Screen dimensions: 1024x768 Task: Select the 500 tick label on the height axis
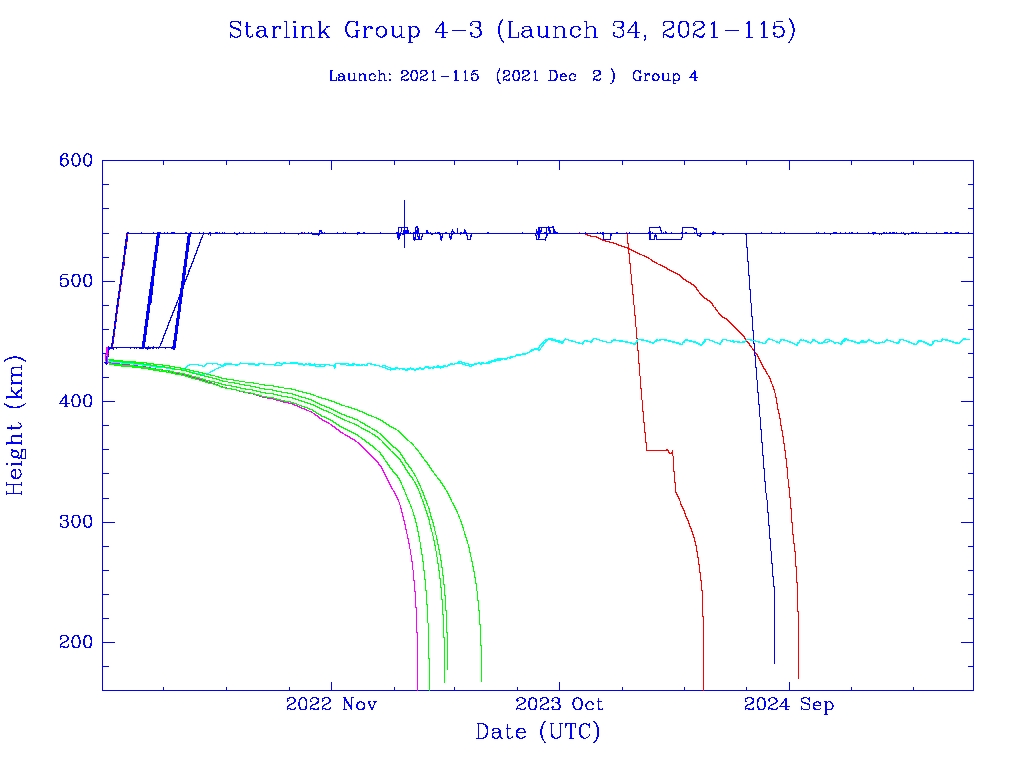click(x=76, y=281)
